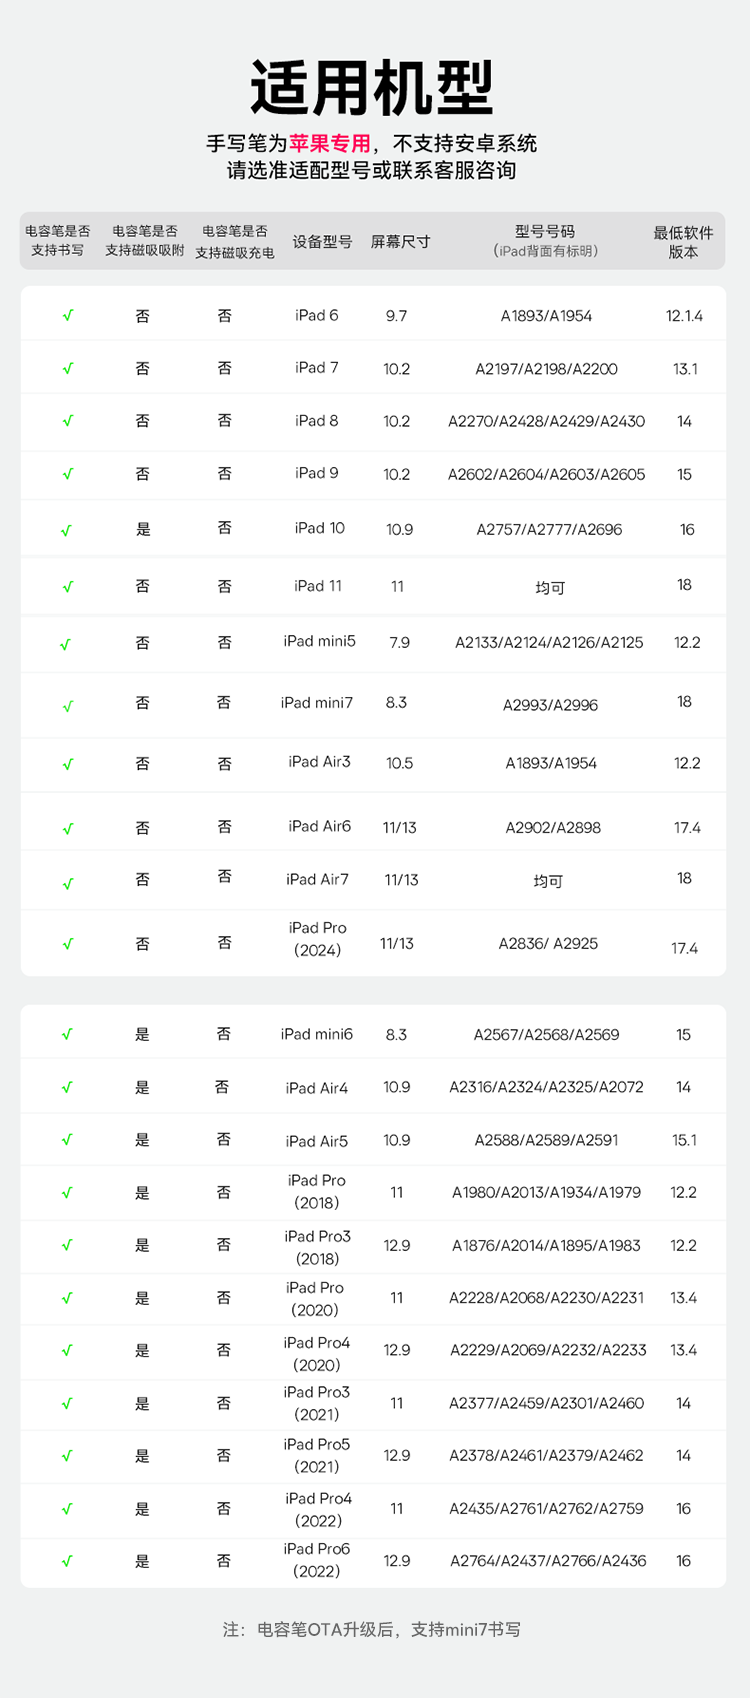This screenshot has height=1698, width=750.
Task: Click the 均可 model cell for iPad 11
Action: pyautogui.click(x=550, y=588)
